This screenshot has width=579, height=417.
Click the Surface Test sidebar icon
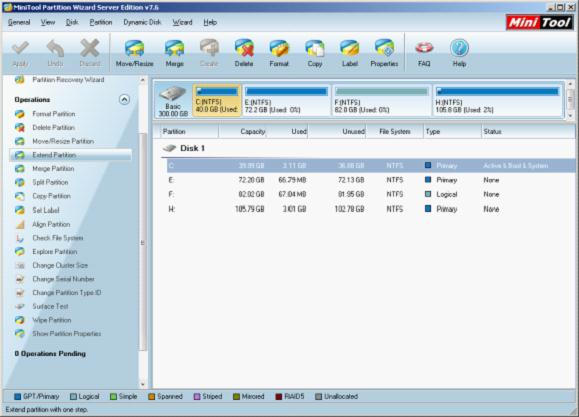click(x=20, y=306)
